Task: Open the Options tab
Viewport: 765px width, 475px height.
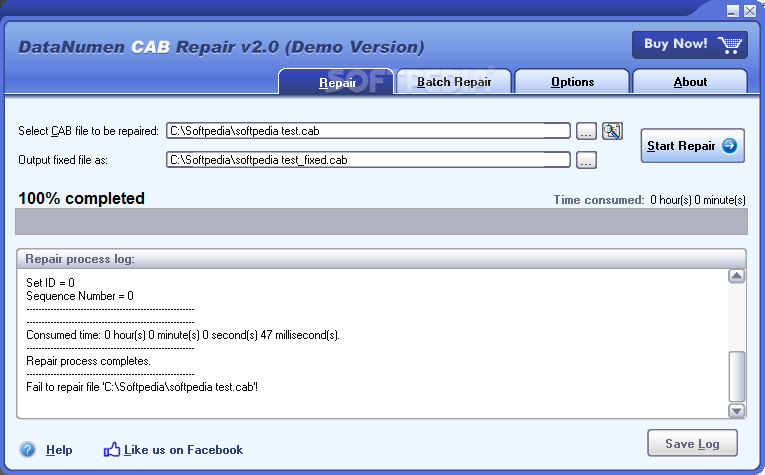Action: pyautogui.click(x=572, y=81)
